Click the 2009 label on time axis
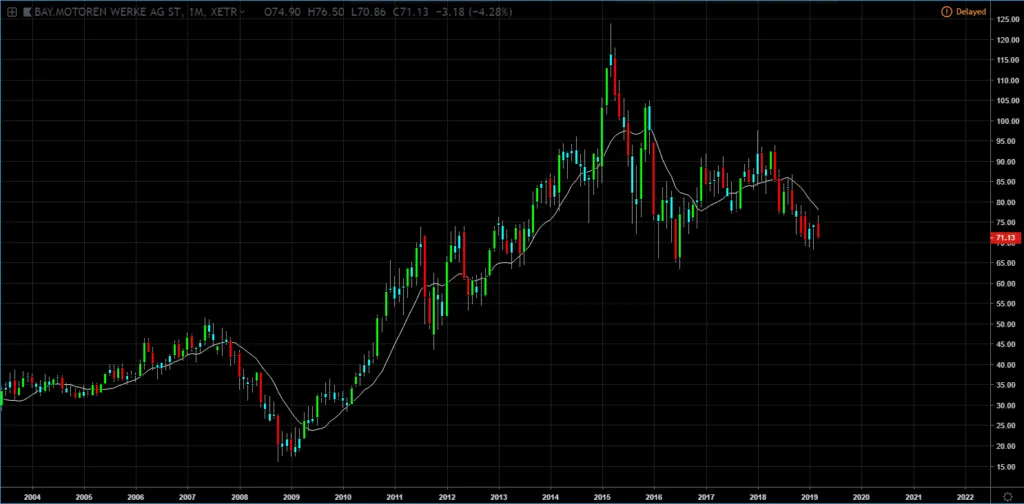 point(291,496)
